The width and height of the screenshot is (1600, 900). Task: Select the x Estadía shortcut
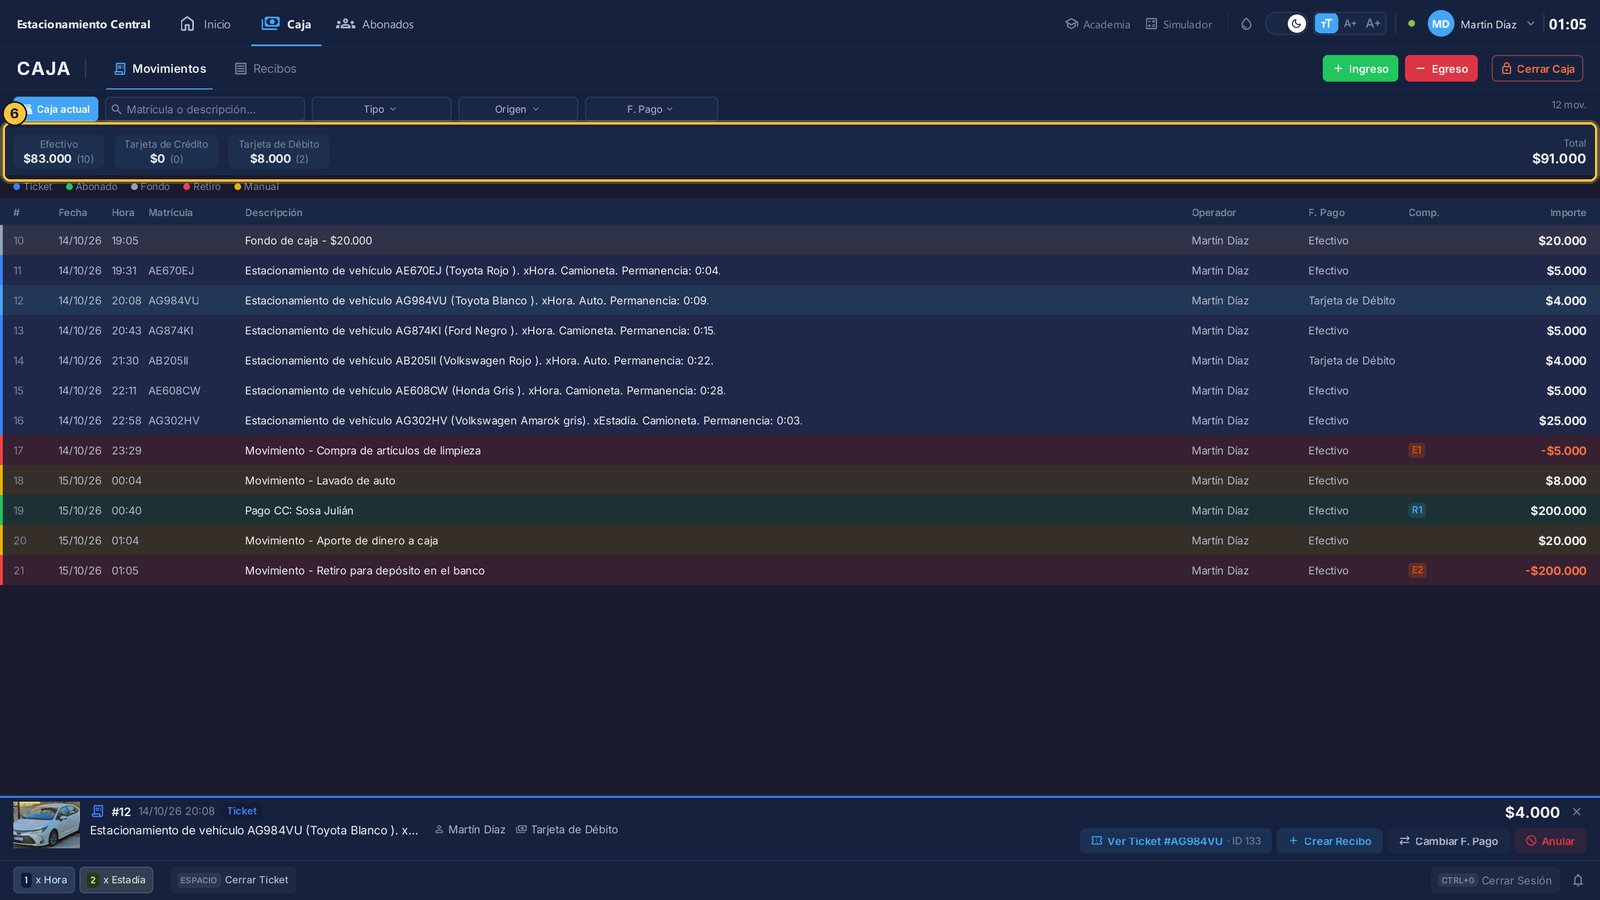(116, 880)
